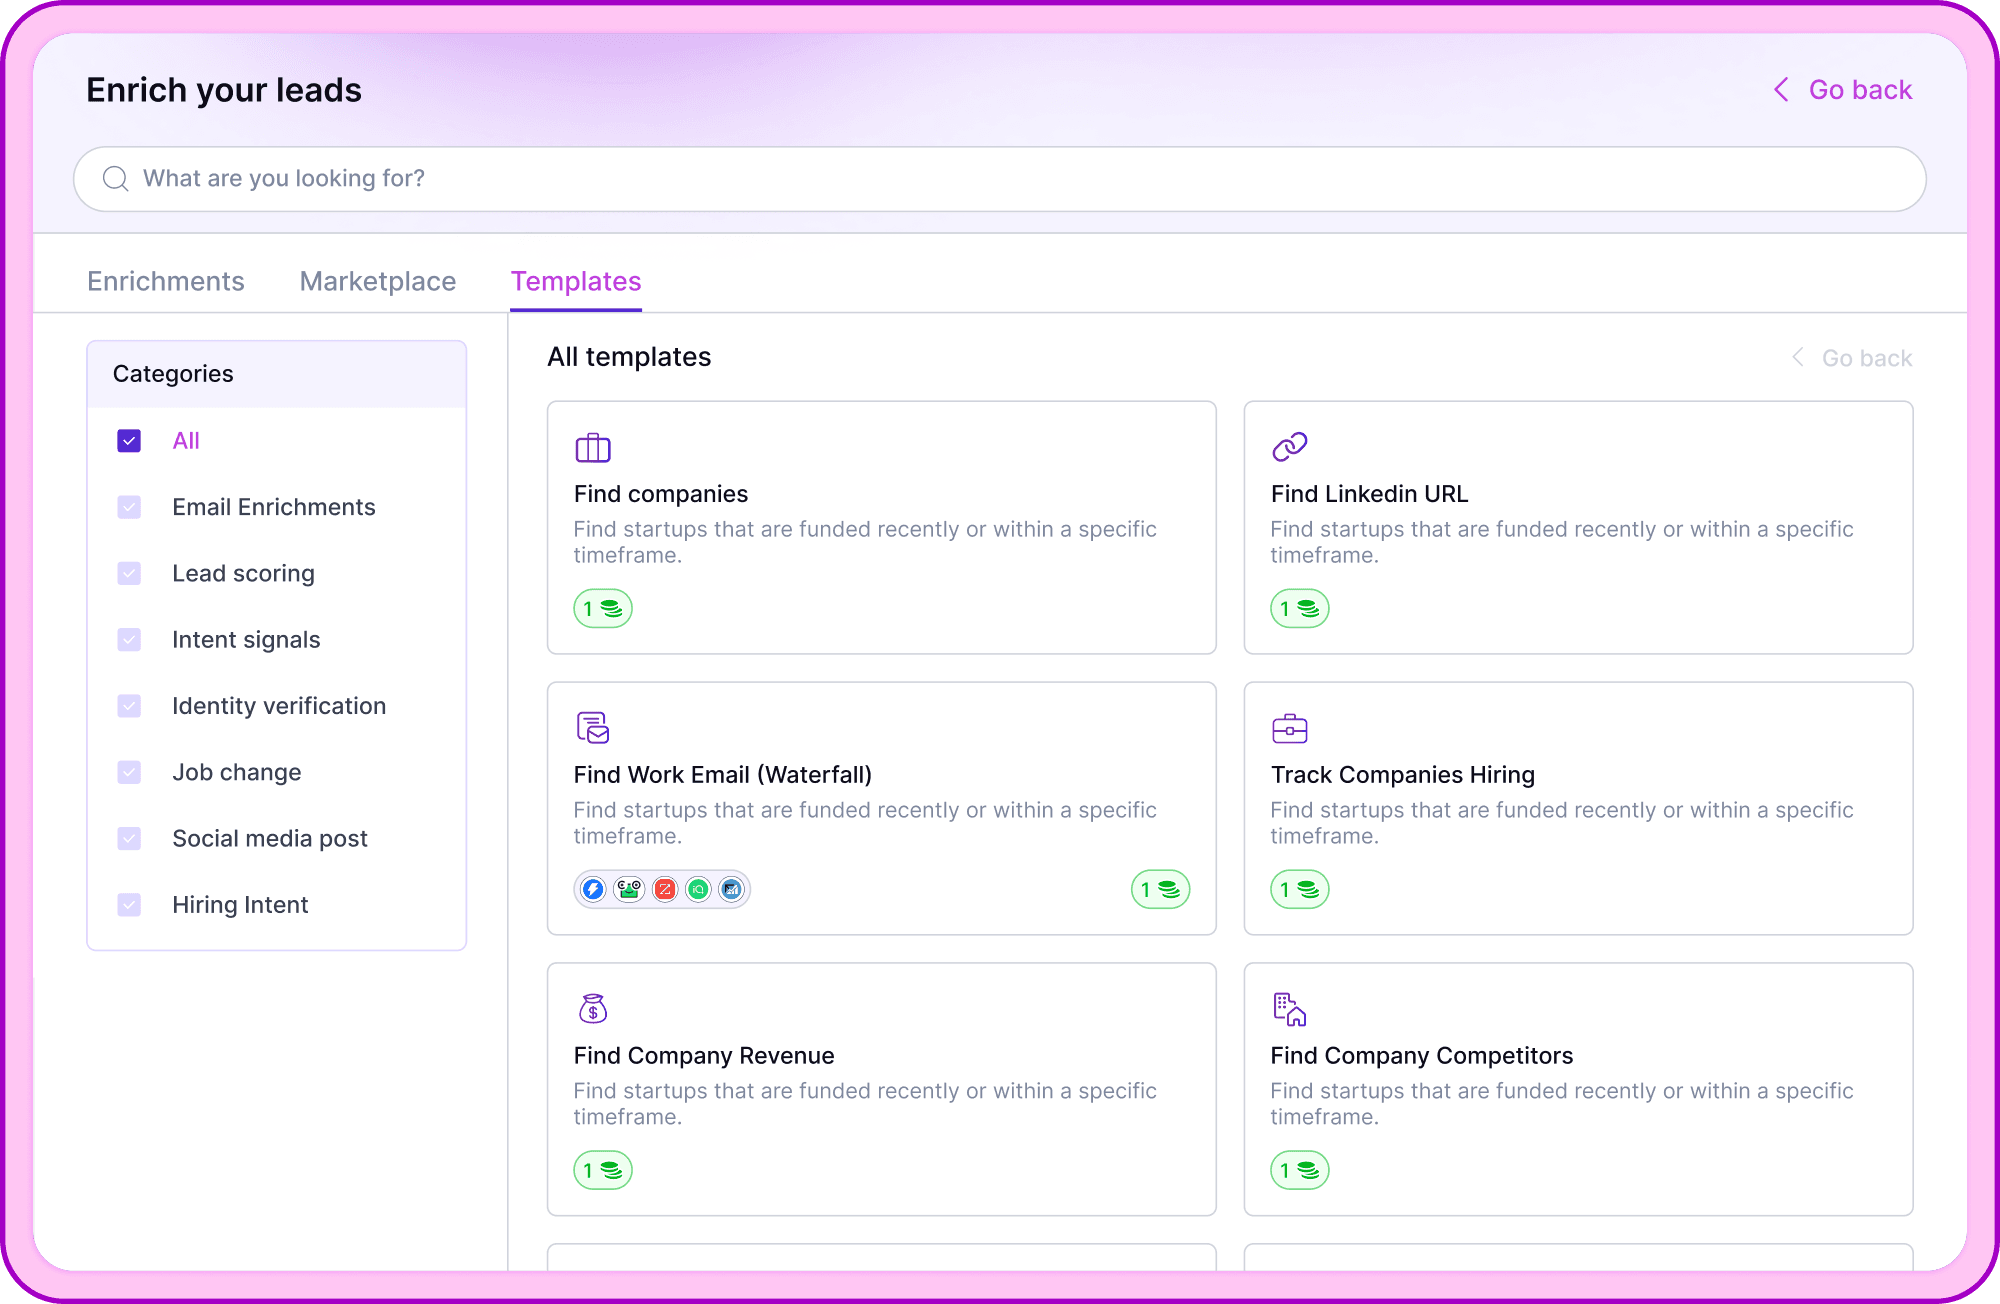
Task: Uncheck the All category checkbox
Action: (129, 441)
